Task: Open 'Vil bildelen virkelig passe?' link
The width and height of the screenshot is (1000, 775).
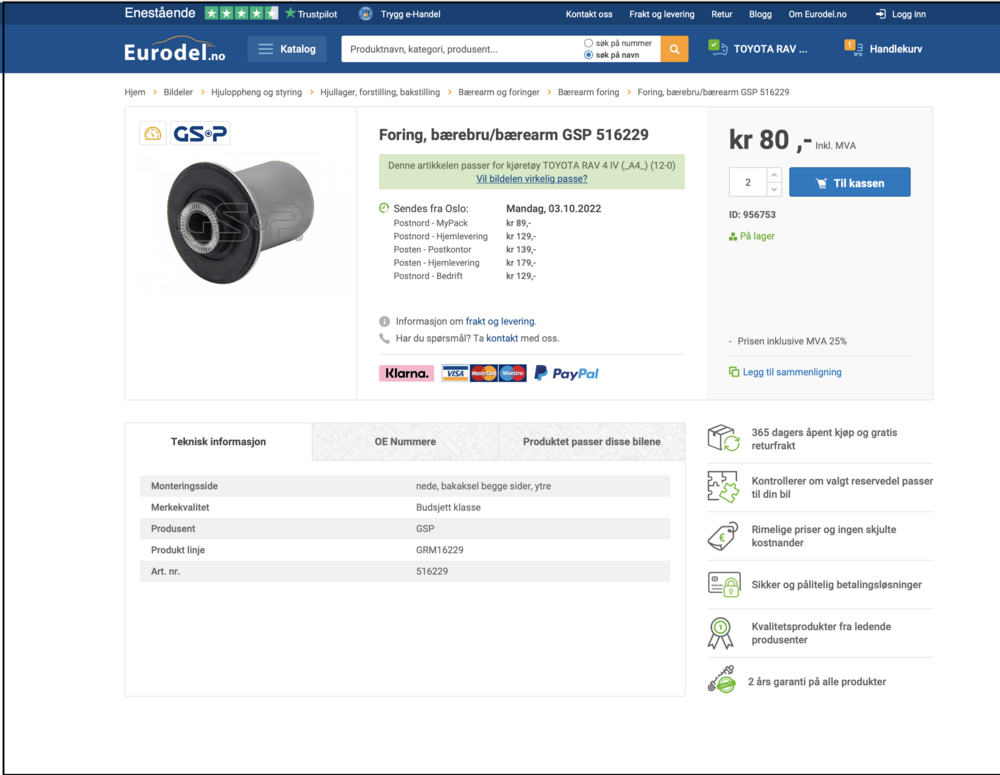Action: [x=531, y=179]
